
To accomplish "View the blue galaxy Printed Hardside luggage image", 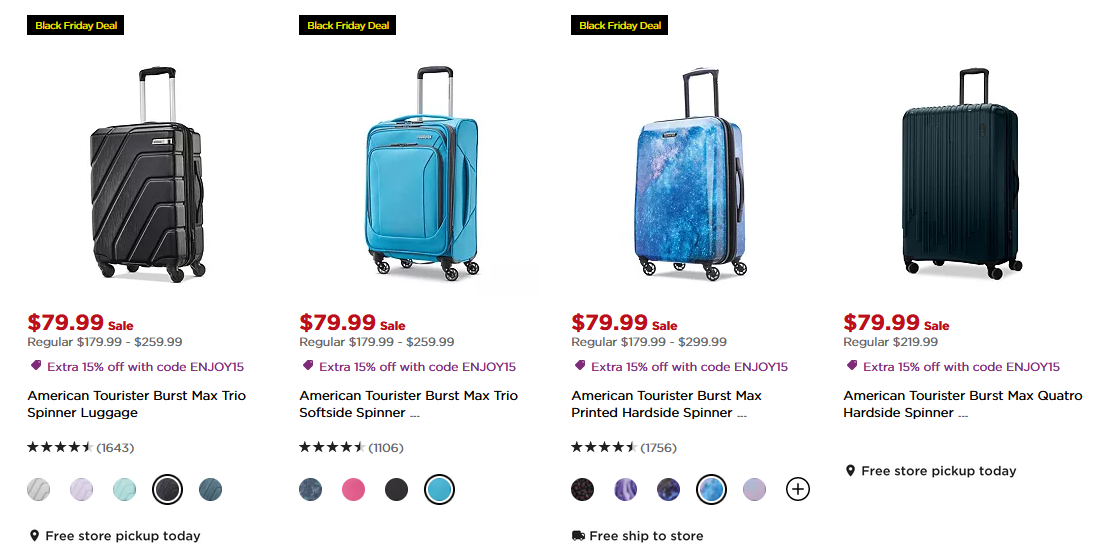I will tap(690, 172).
